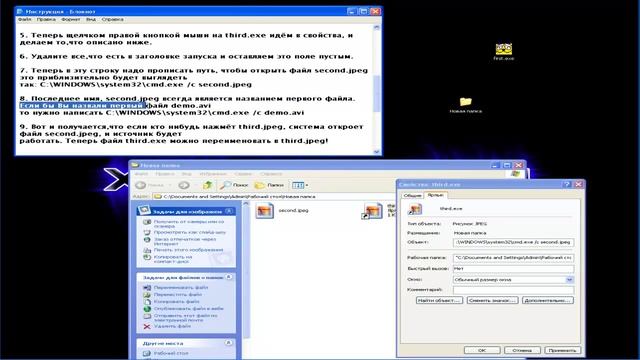Click the Explorer sidebar scroll up arrow
The width and height of the screenshot is (640, 360).
tap(246, 204)
